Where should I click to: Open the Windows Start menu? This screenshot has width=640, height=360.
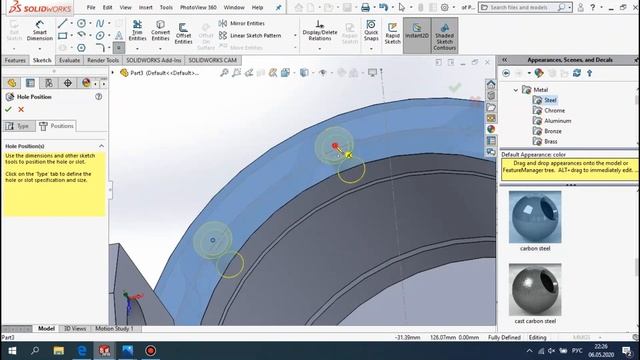[12, 351]
